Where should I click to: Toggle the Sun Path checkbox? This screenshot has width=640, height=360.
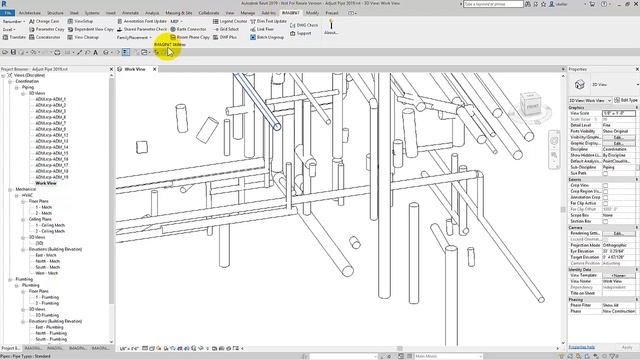(x=605, y=173)
